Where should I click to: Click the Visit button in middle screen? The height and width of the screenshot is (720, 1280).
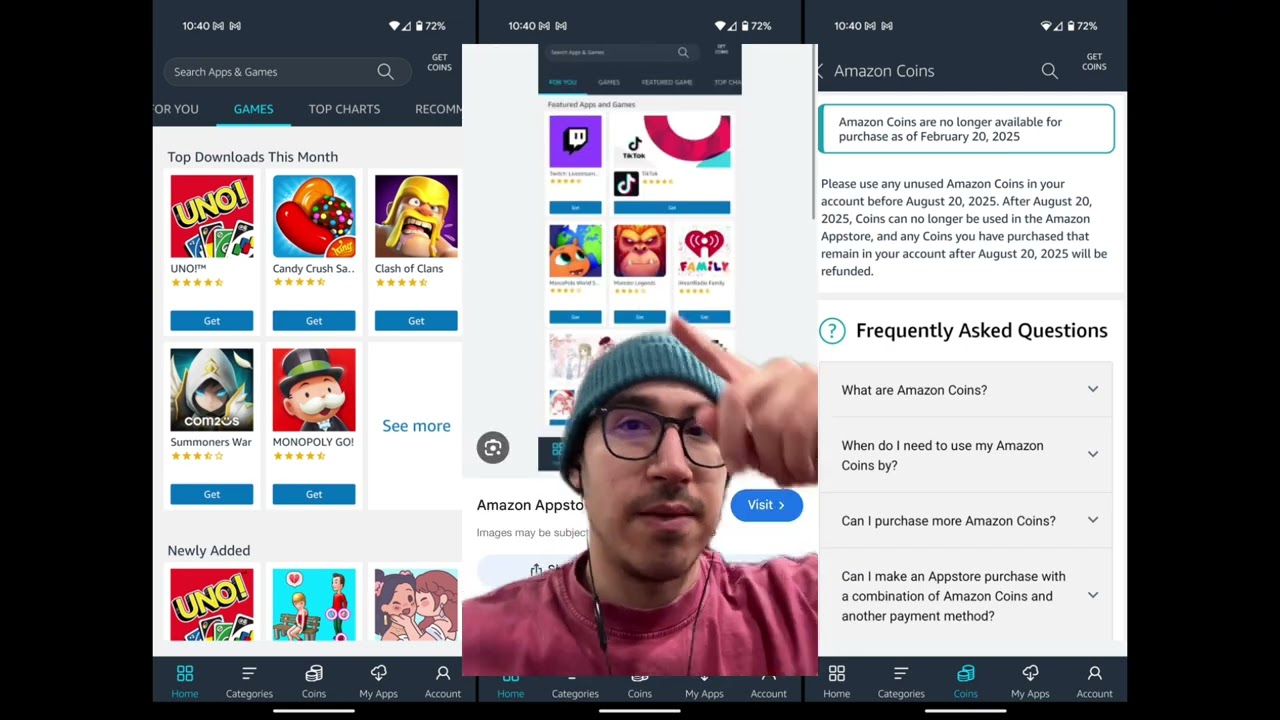point(766,505)
